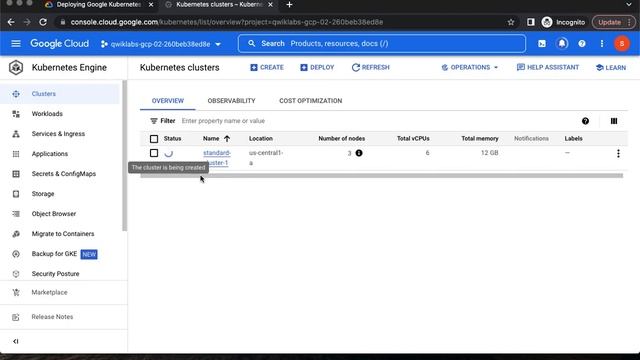Click the Secrets & ConfigMaps icon
This screenshot has width=640, height=360.
point(16,174)
